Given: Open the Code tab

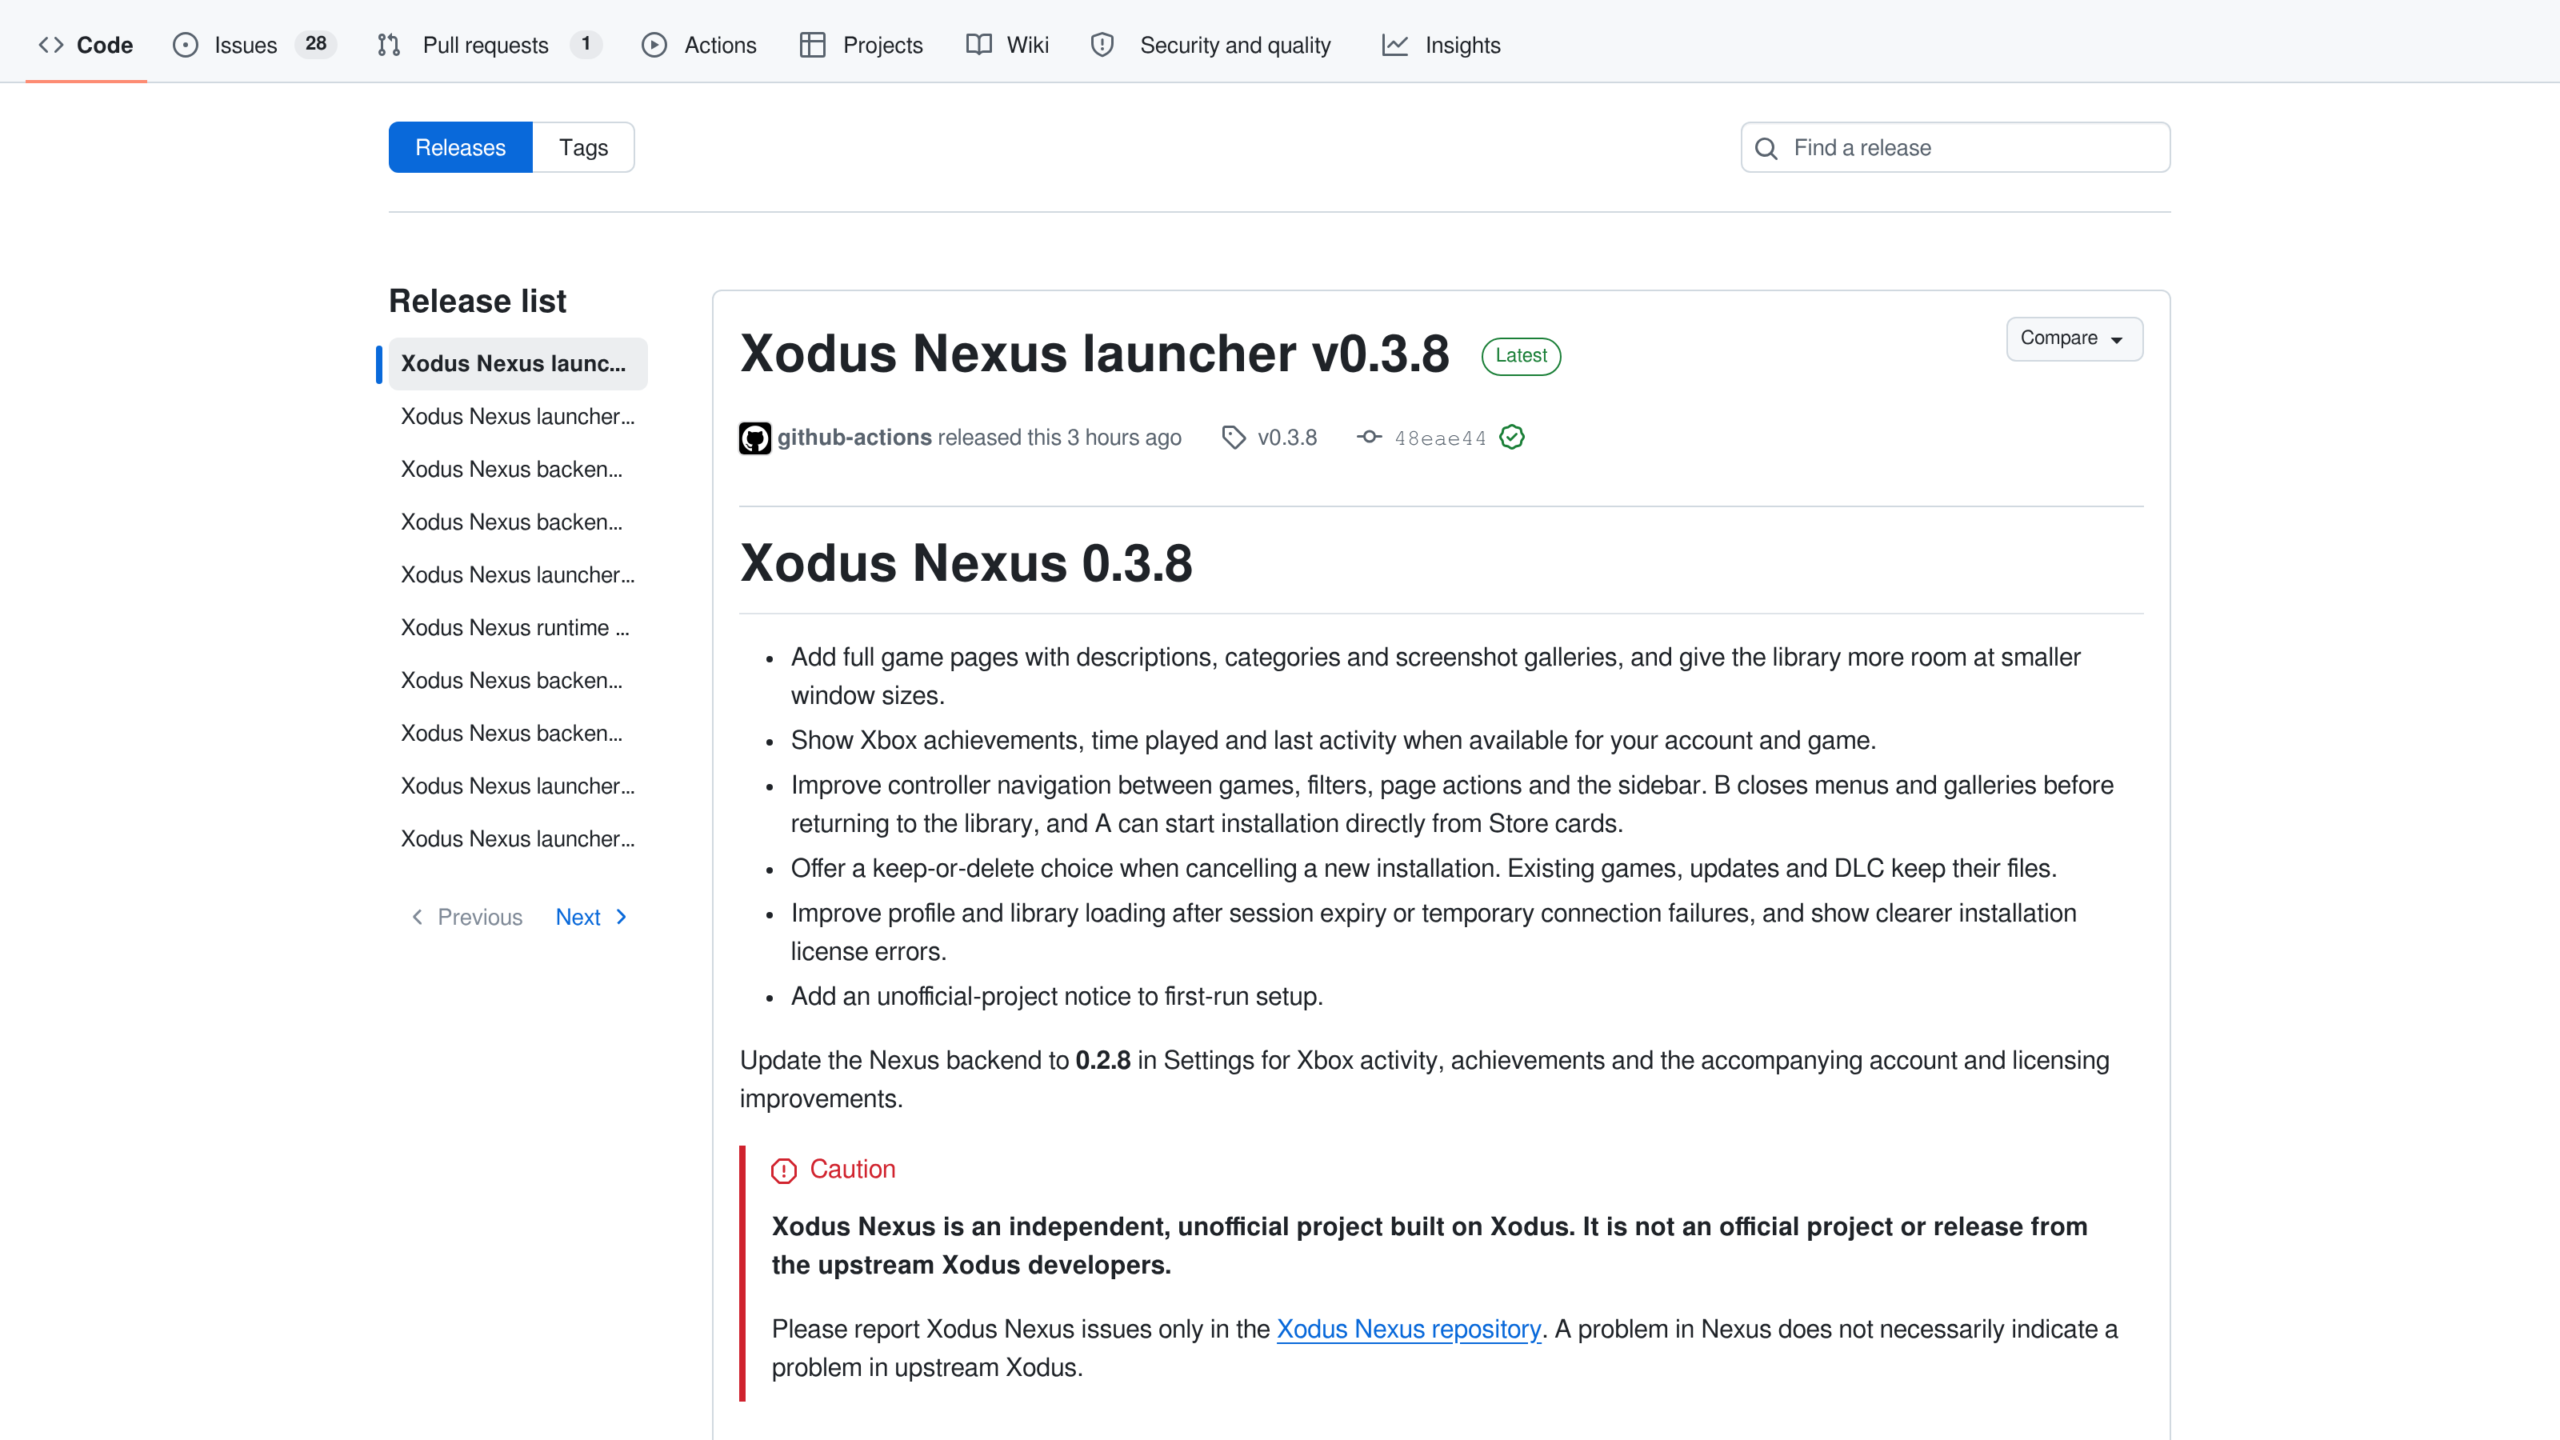Looking at the screenshot, I should tap(86, 45).
